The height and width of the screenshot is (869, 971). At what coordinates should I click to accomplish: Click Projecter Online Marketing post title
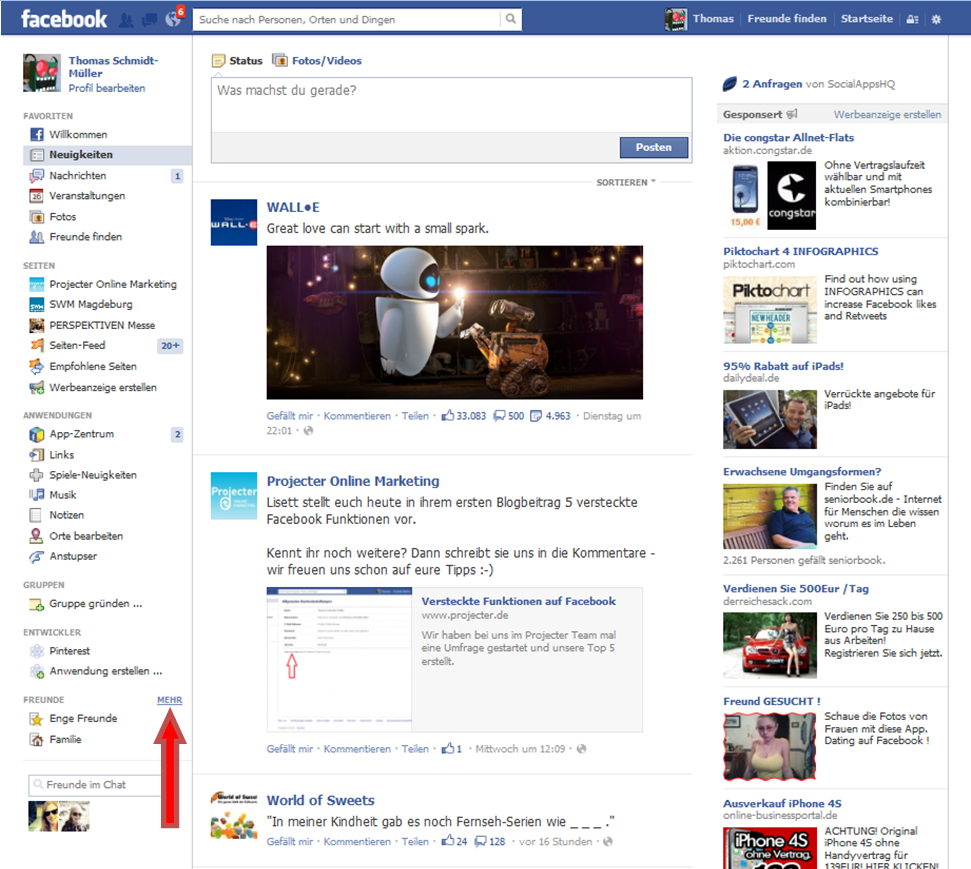[353, 481]
